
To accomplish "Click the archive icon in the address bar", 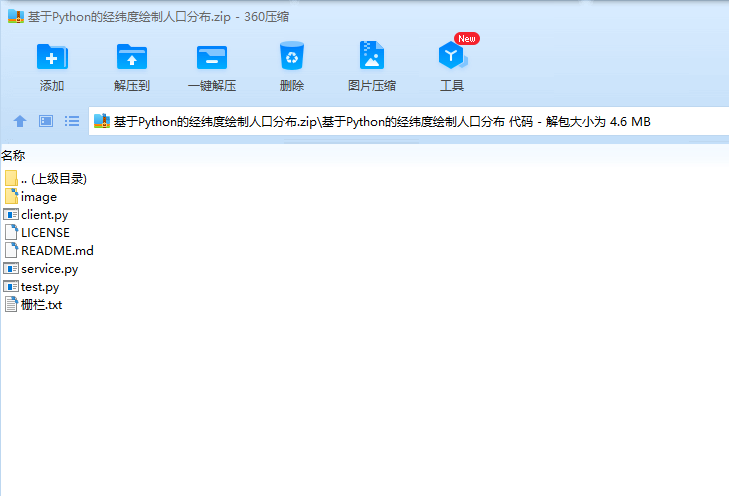I will [x=102, y=121].
